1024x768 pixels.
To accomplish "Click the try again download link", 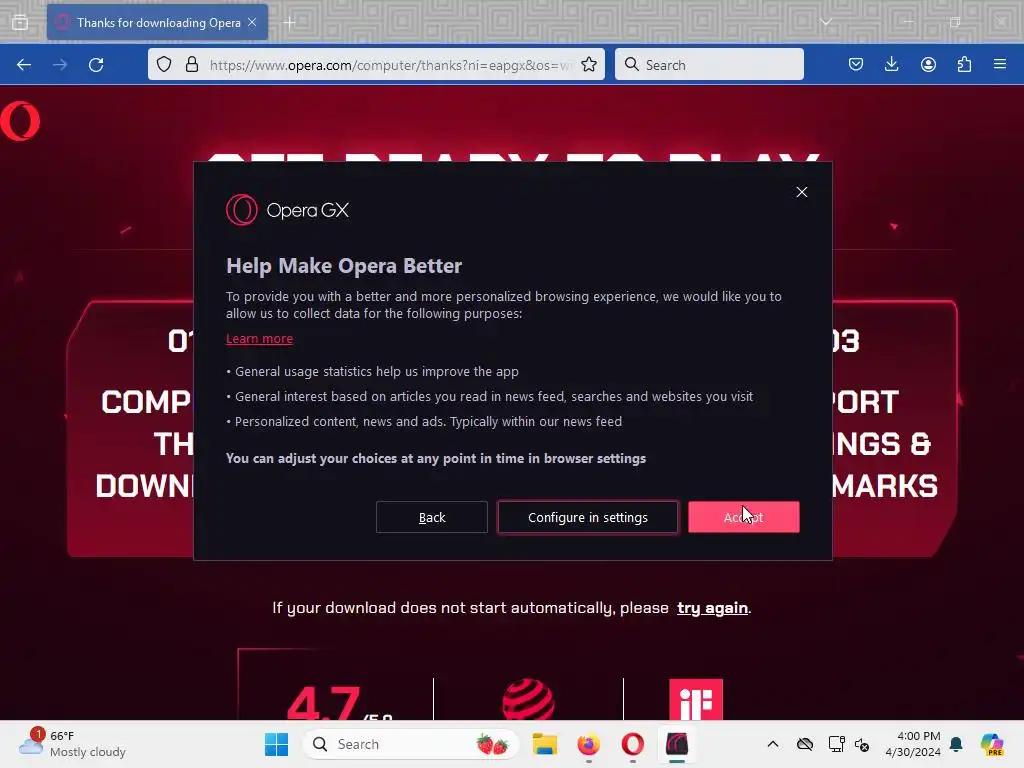I will (x=712, y=608).
